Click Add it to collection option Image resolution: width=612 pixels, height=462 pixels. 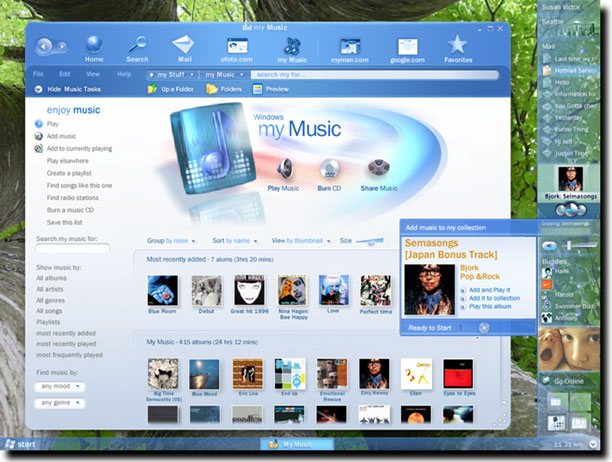494,298
